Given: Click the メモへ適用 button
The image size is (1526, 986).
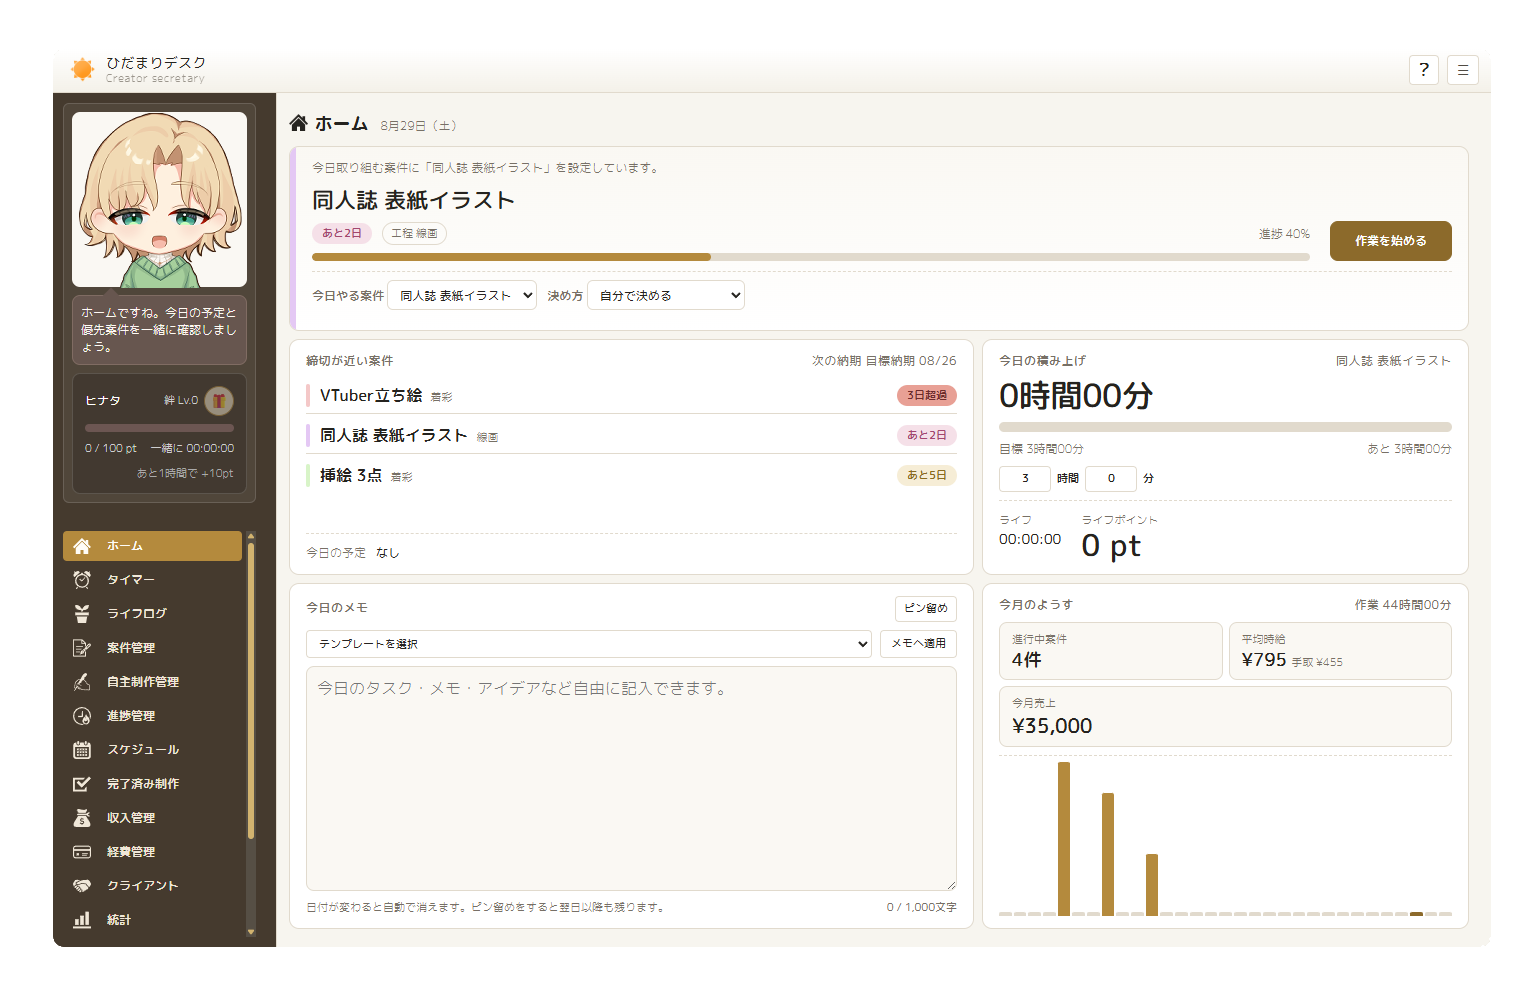Looking at the screenshot, I should (x=918, y=644).
